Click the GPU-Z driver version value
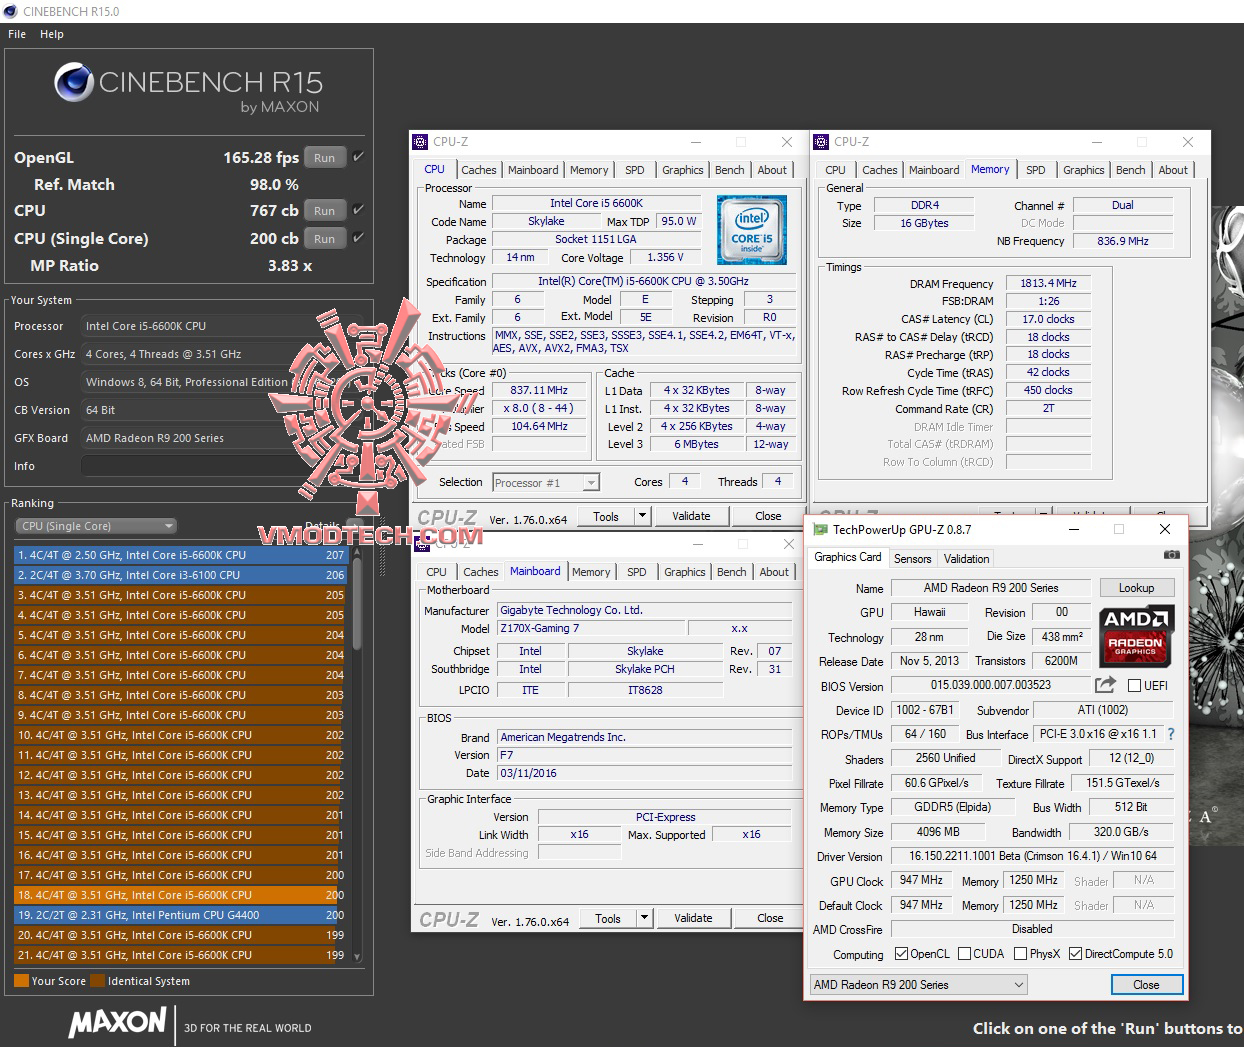The image size is (1244, 1047). tap(1032, 856)
